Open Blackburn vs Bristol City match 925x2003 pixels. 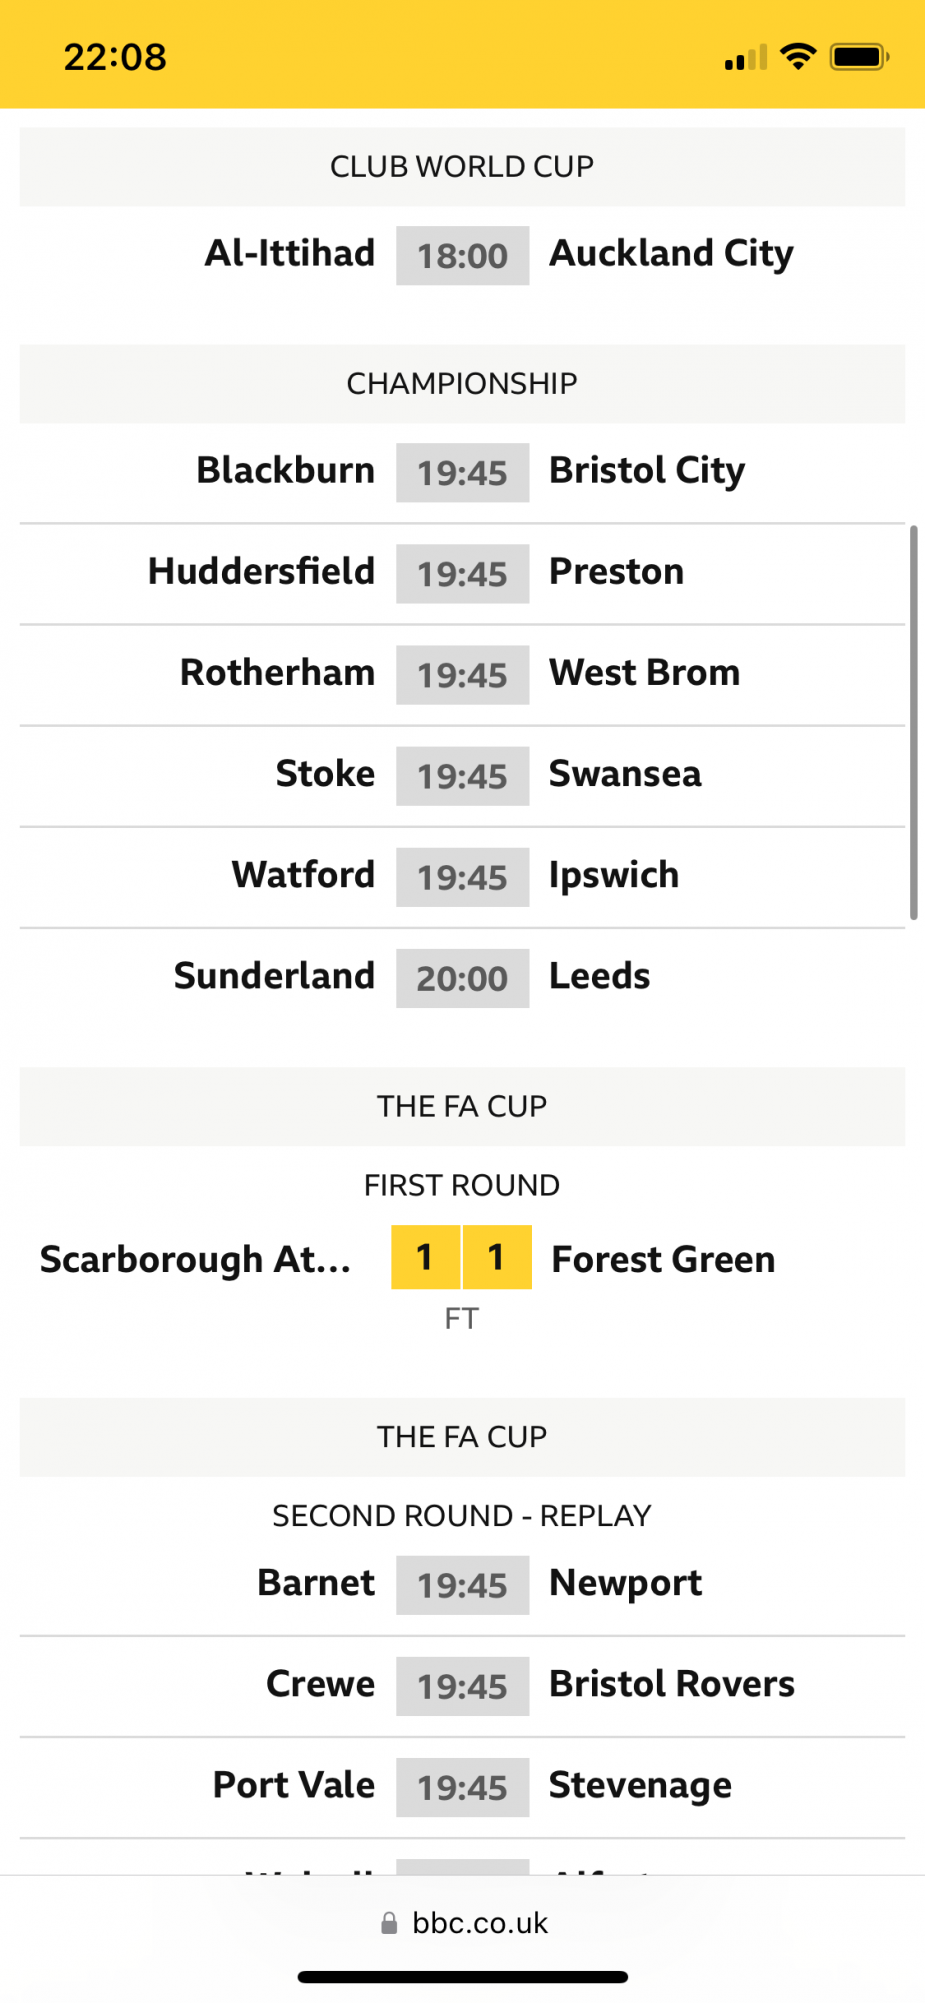point(462,472)
